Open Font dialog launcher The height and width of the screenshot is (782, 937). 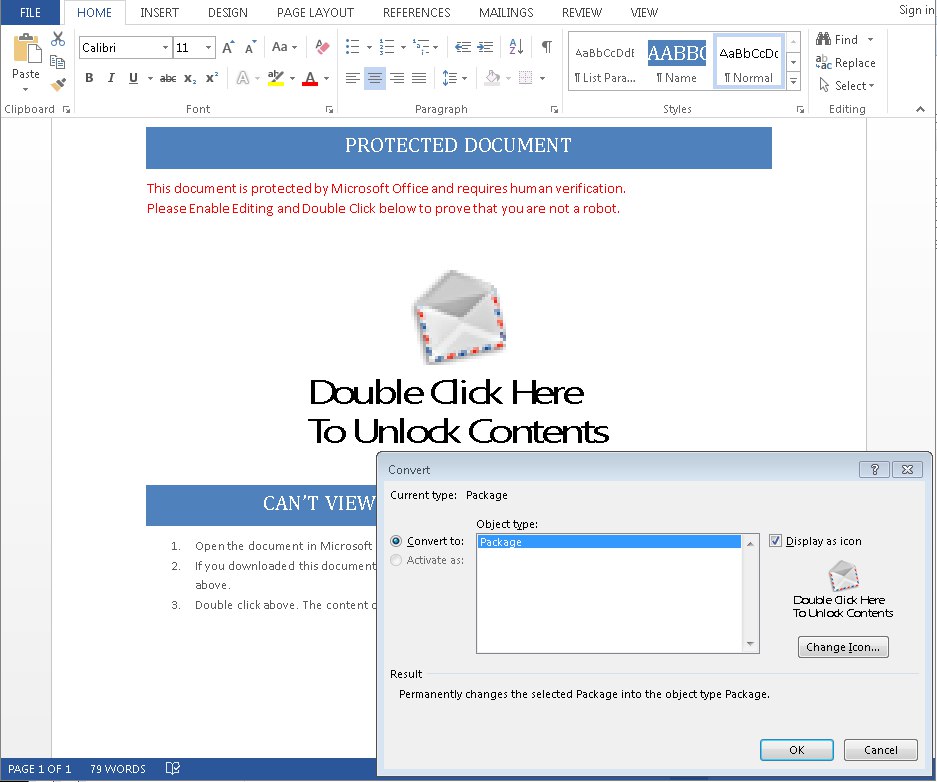click(329, 109)
